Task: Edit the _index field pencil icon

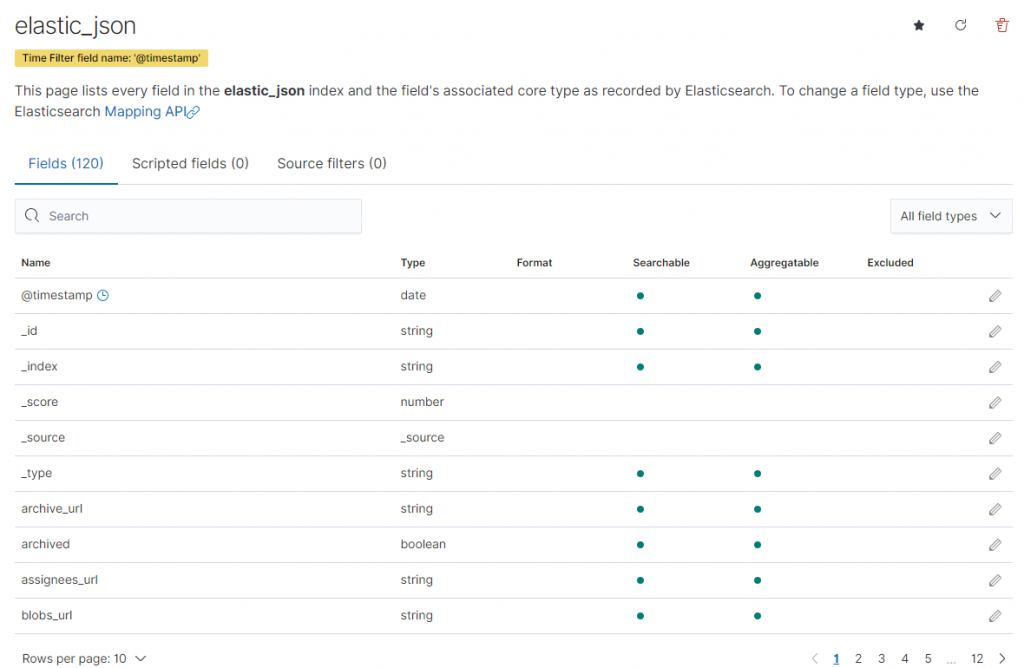Action: (995, 367)
